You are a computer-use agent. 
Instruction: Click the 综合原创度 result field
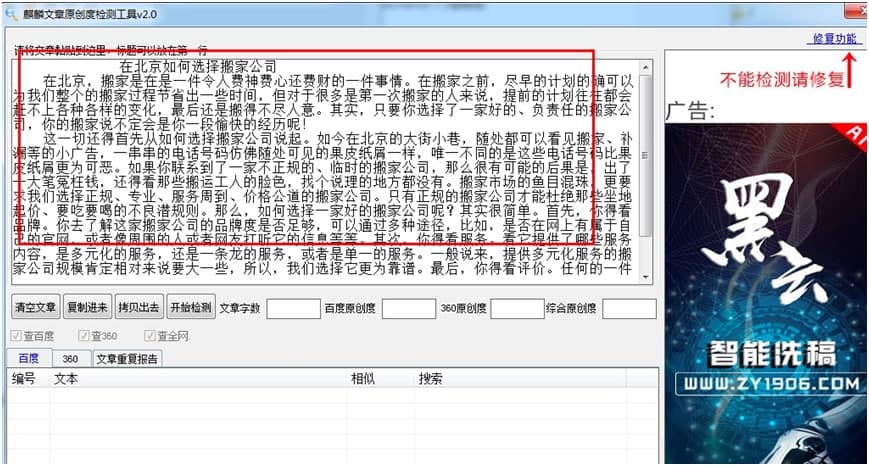(630, 308)
